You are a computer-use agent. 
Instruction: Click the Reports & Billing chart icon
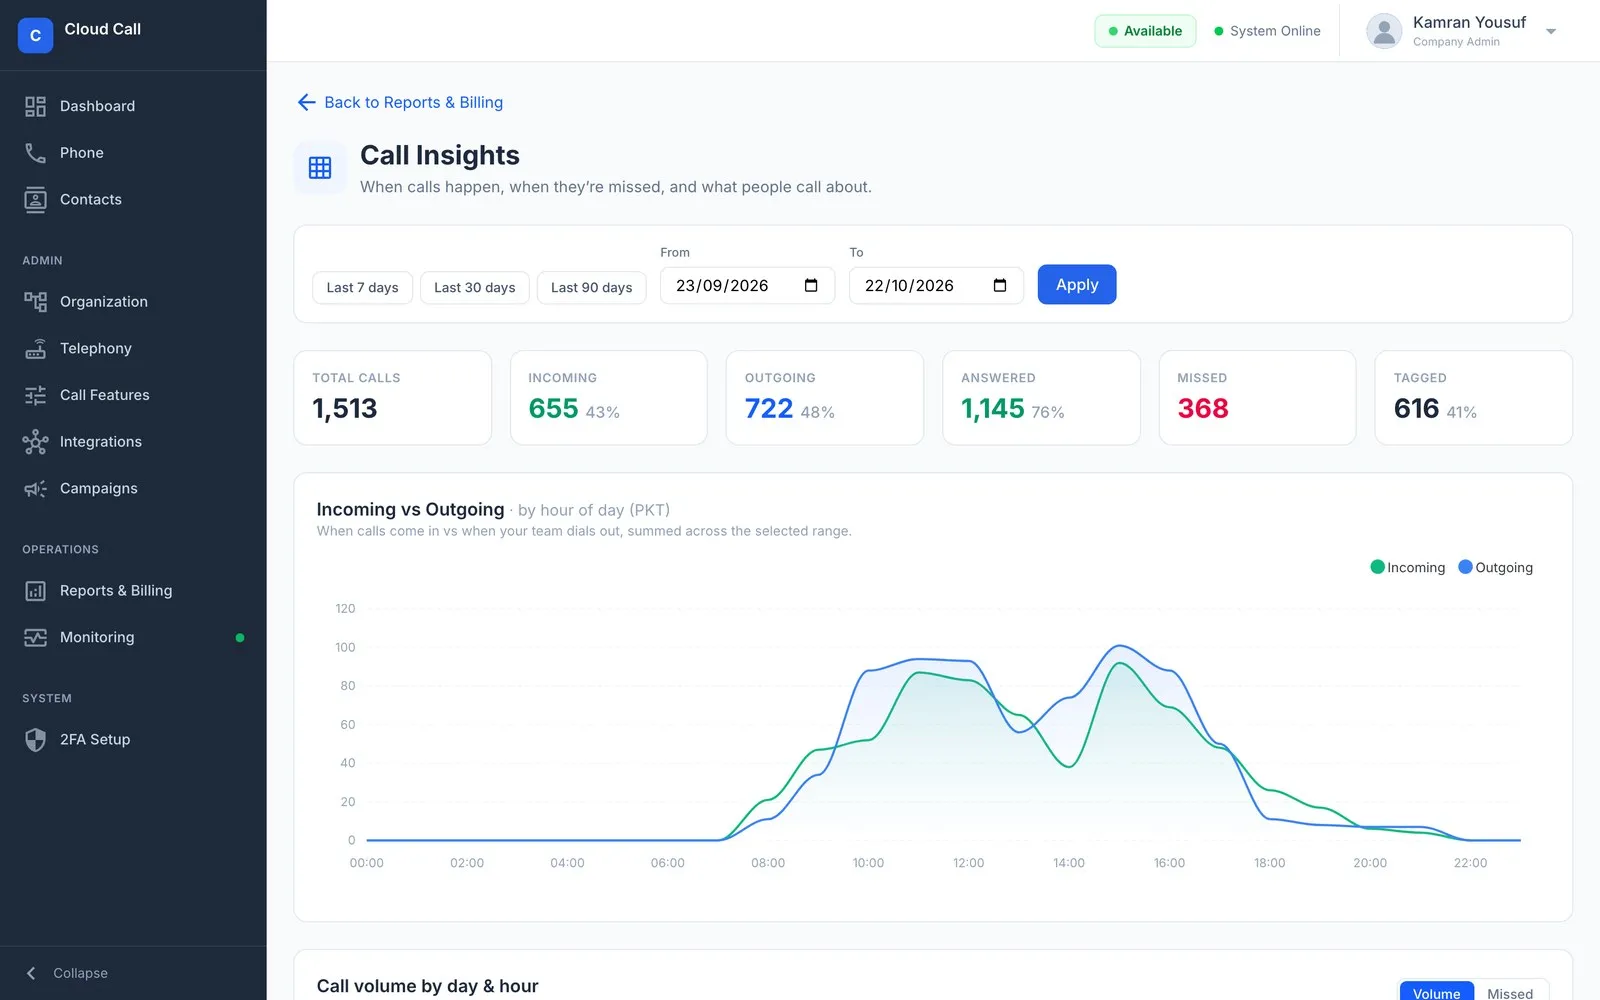point(35,591)
